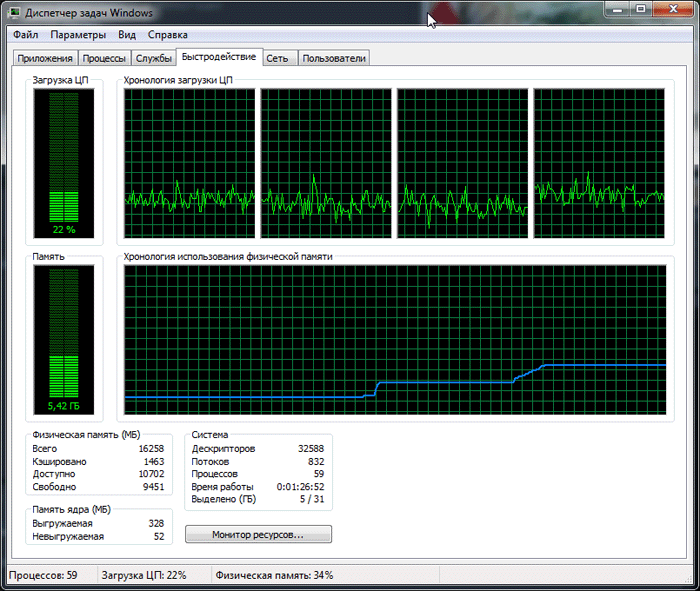Click the Время работы value 0:01:26:52
Viewport: 700px width, 591px height.
(300, 487)
